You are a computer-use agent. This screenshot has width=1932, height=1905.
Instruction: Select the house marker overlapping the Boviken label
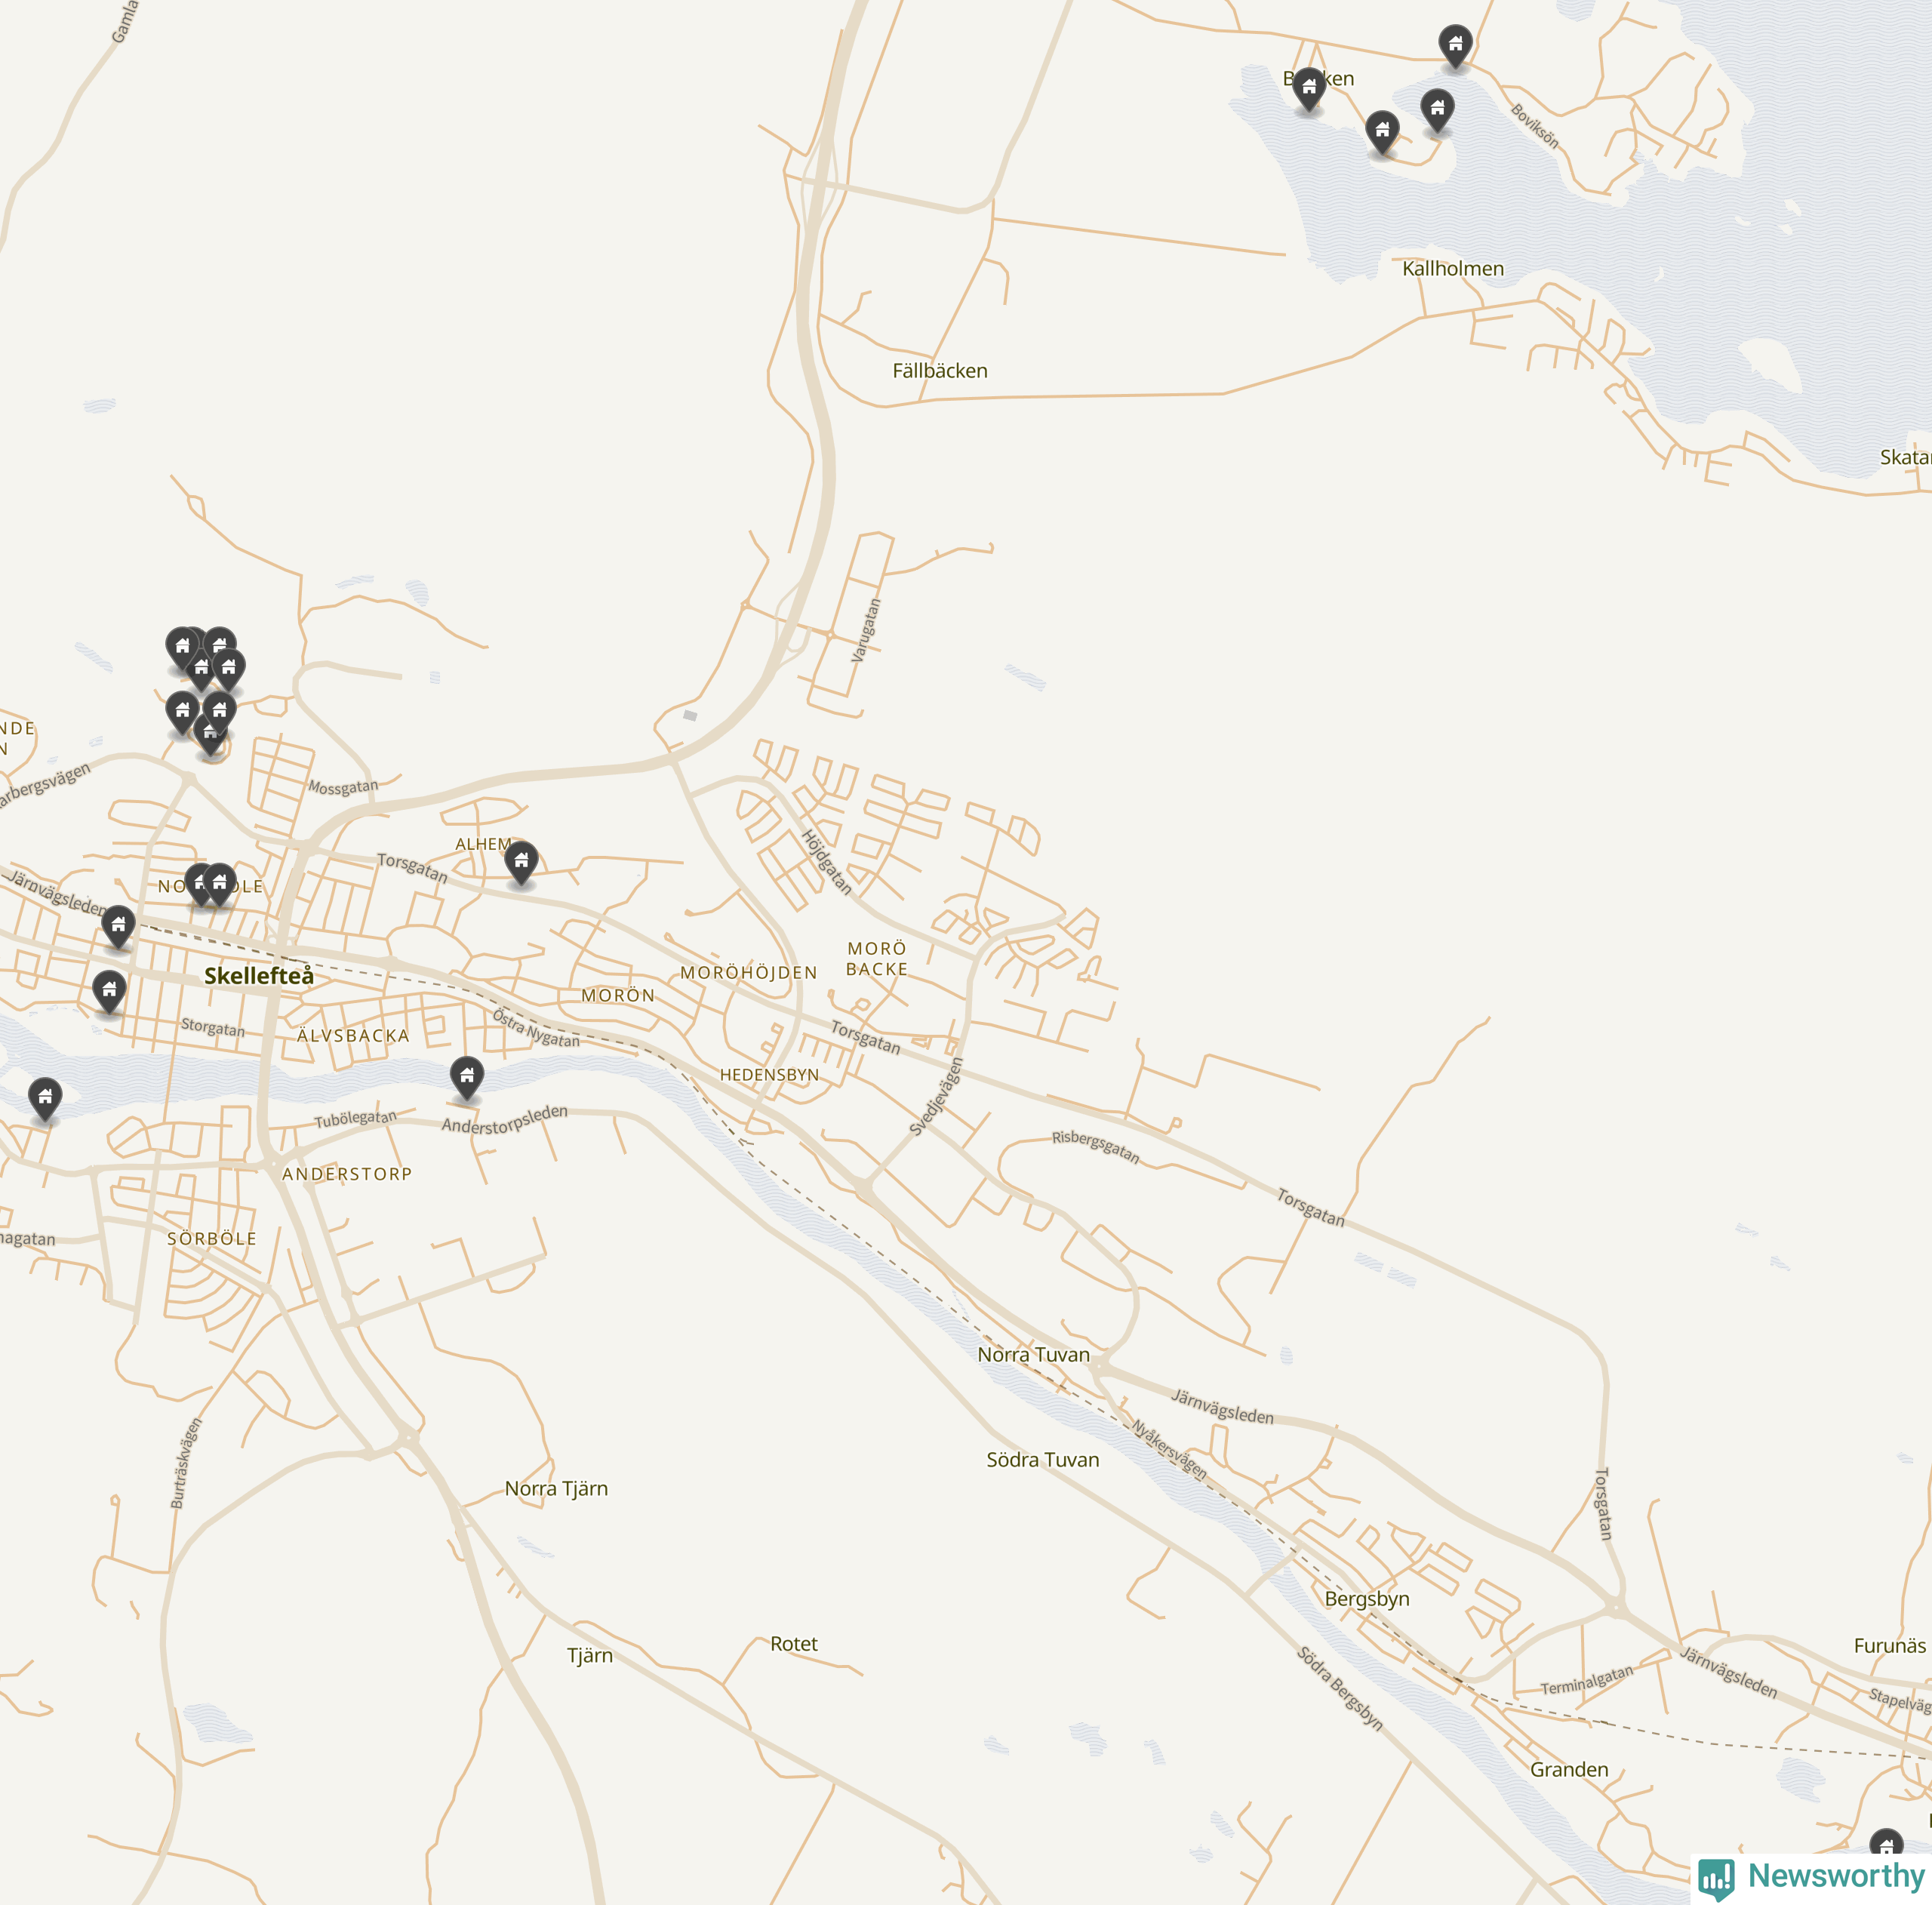pos(1309,90)
